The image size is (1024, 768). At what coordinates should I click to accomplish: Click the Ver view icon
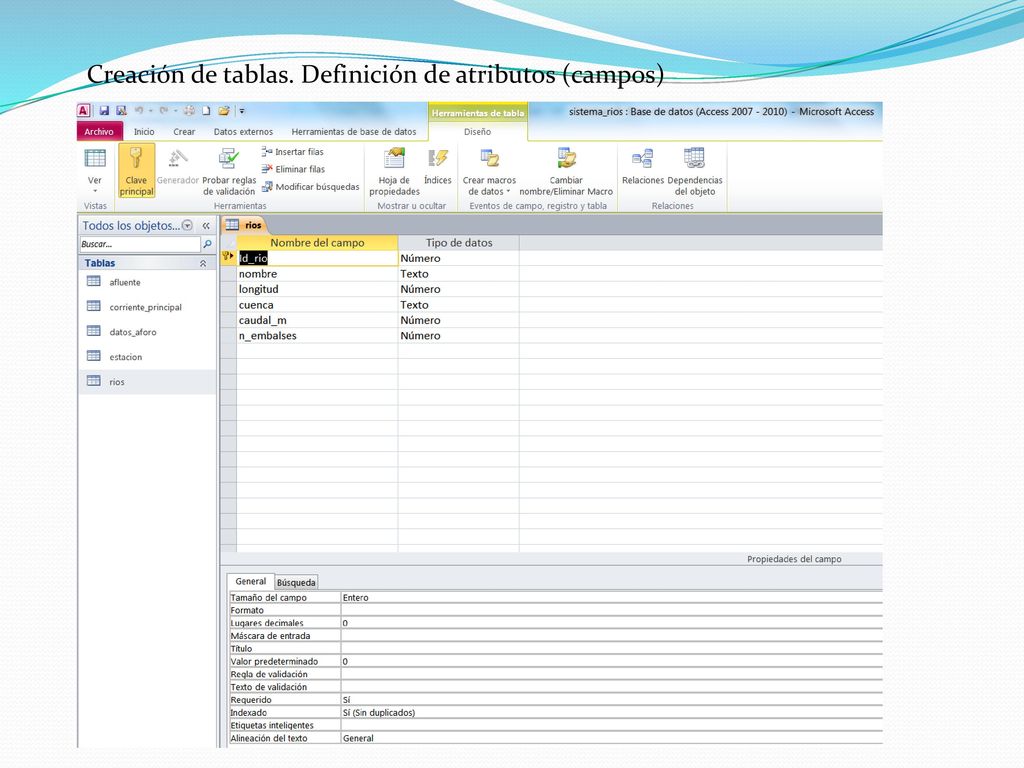click(95, 159)
